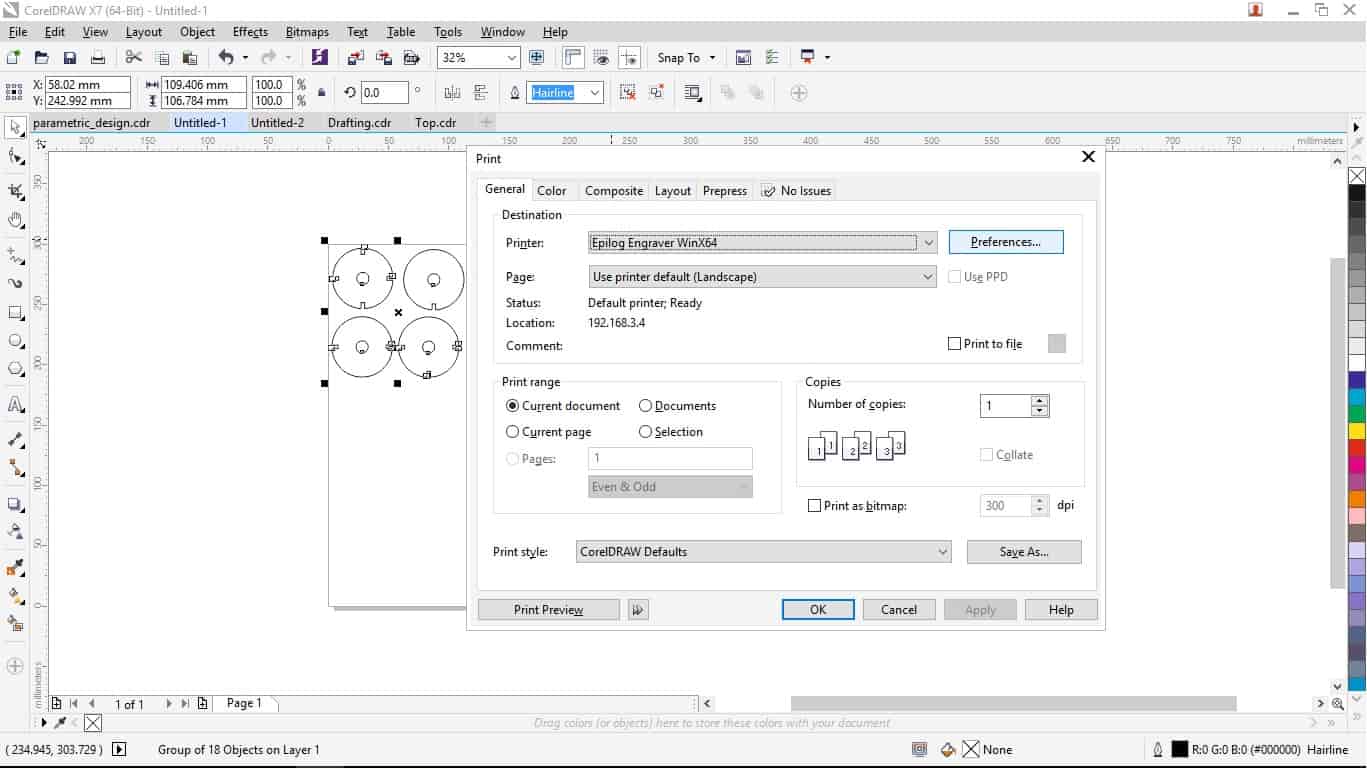Click the Lock ratio padlock icon
The width and height of the screenshot is (1367, 769).
tap(321, 93)
